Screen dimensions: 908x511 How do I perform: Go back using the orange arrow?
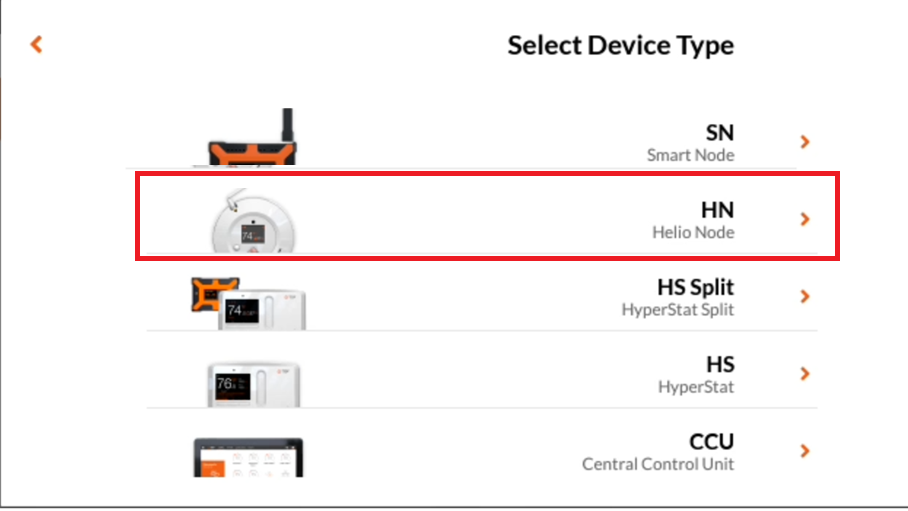tap(36, 45)
